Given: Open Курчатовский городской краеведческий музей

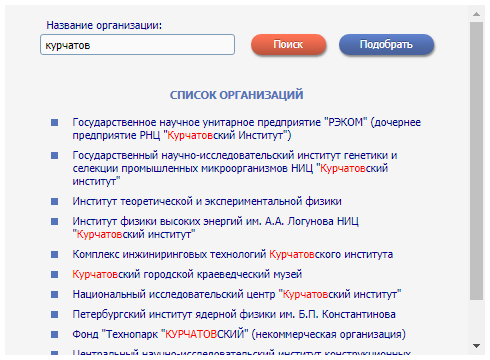Looking at the screenshot, I should (187, 274).
